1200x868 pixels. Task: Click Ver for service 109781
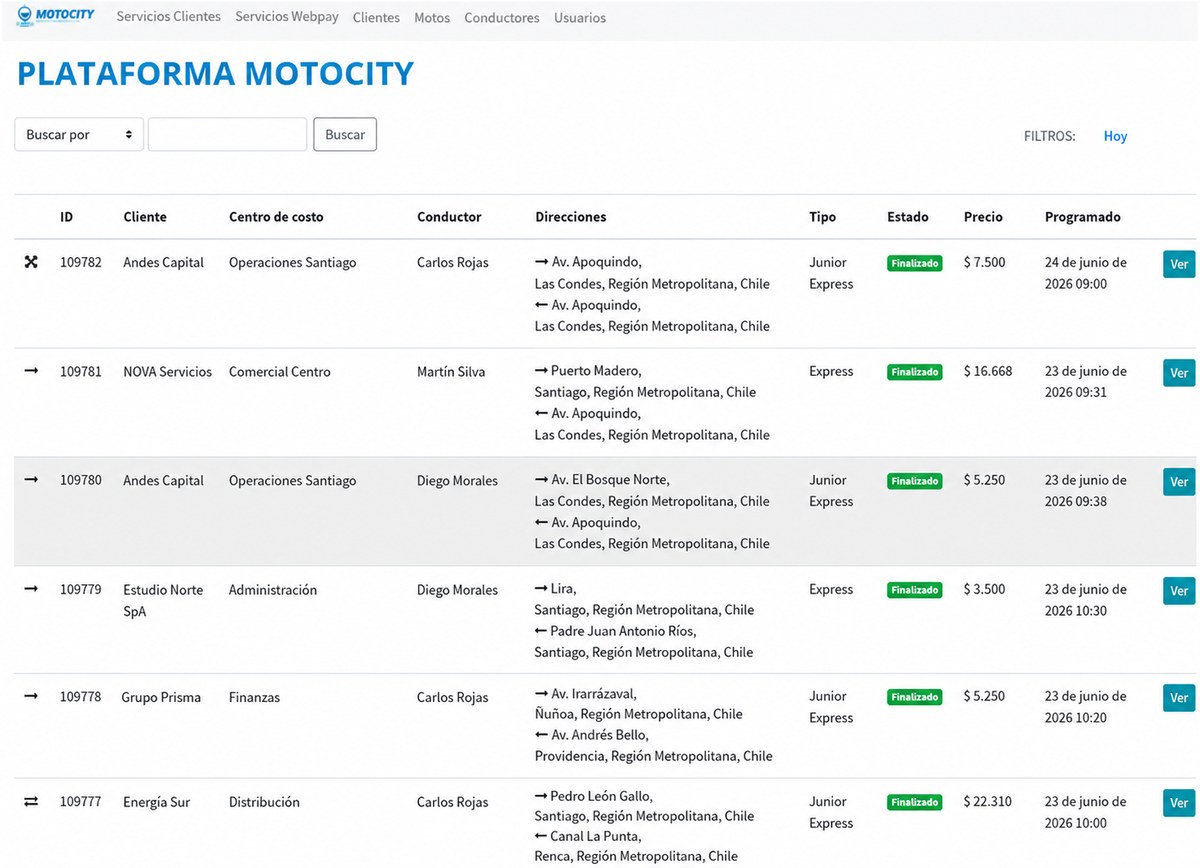[x=1179, y=372]
